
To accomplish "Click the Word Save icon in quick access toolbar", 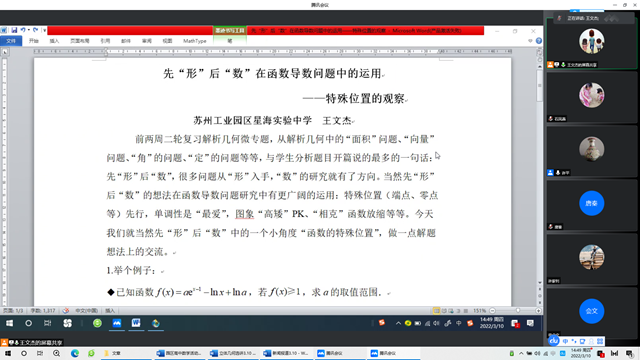I will (14, 30).
